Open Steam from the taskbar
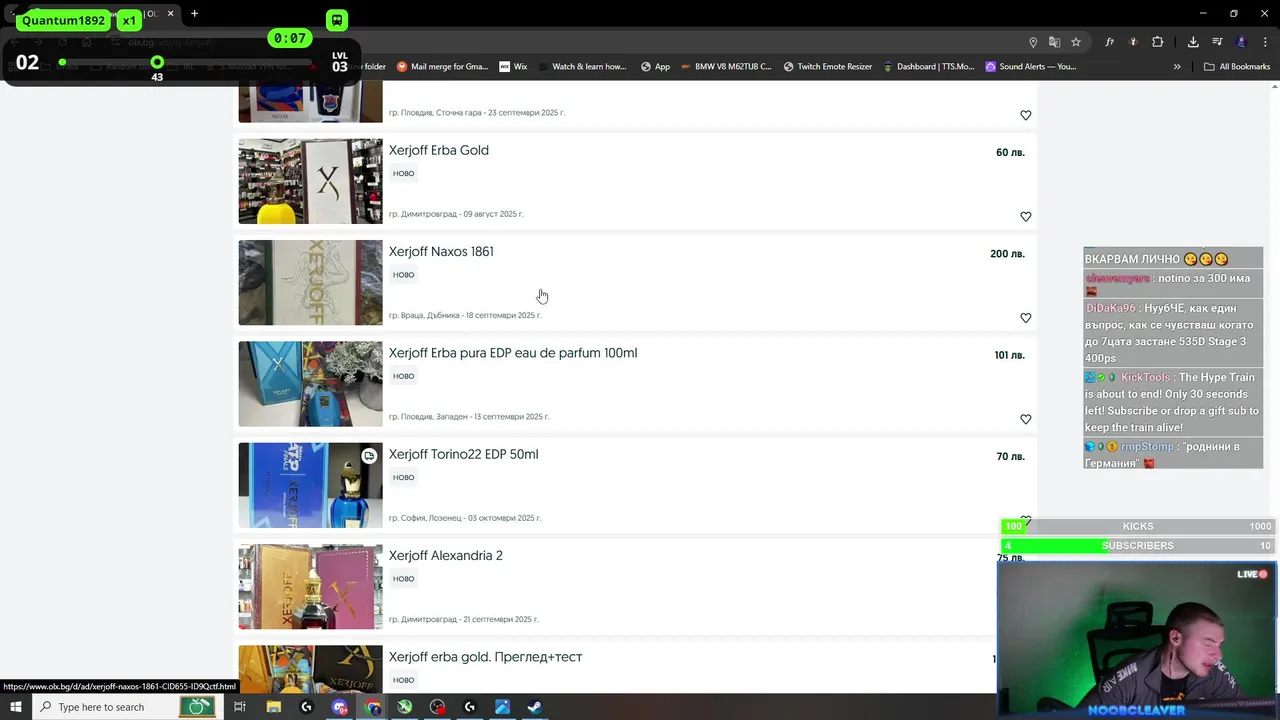The image size is (1280, 720). [534, 707]
